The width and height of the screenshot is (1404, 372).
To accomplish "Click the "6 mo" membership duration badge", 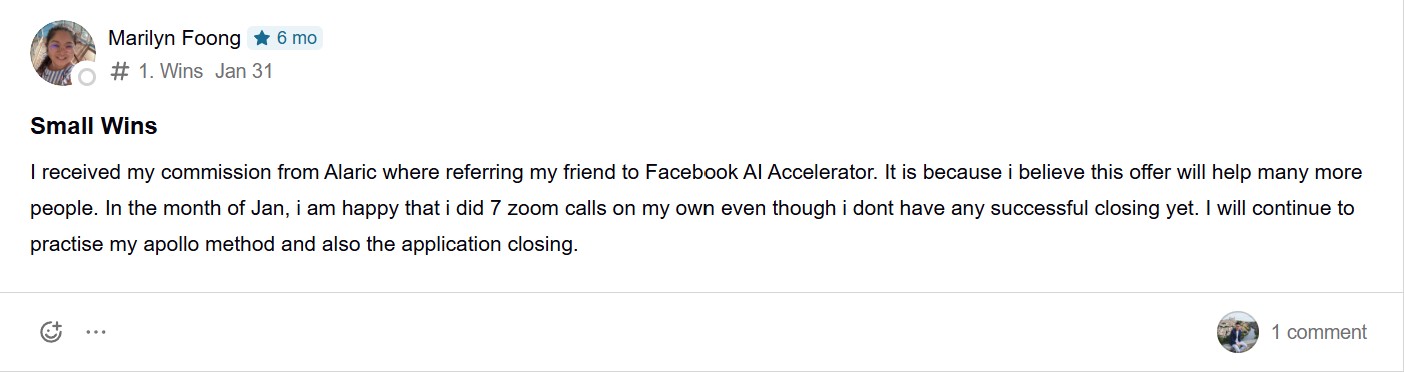I will [285, 38].
